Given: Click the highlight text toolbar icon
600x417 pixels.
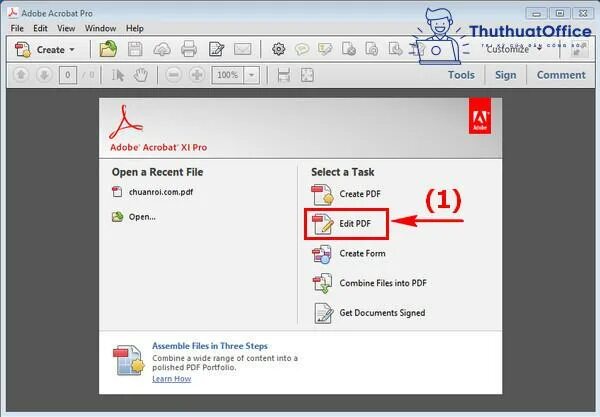Looking at the screenshot, I should tap(325, 49).
